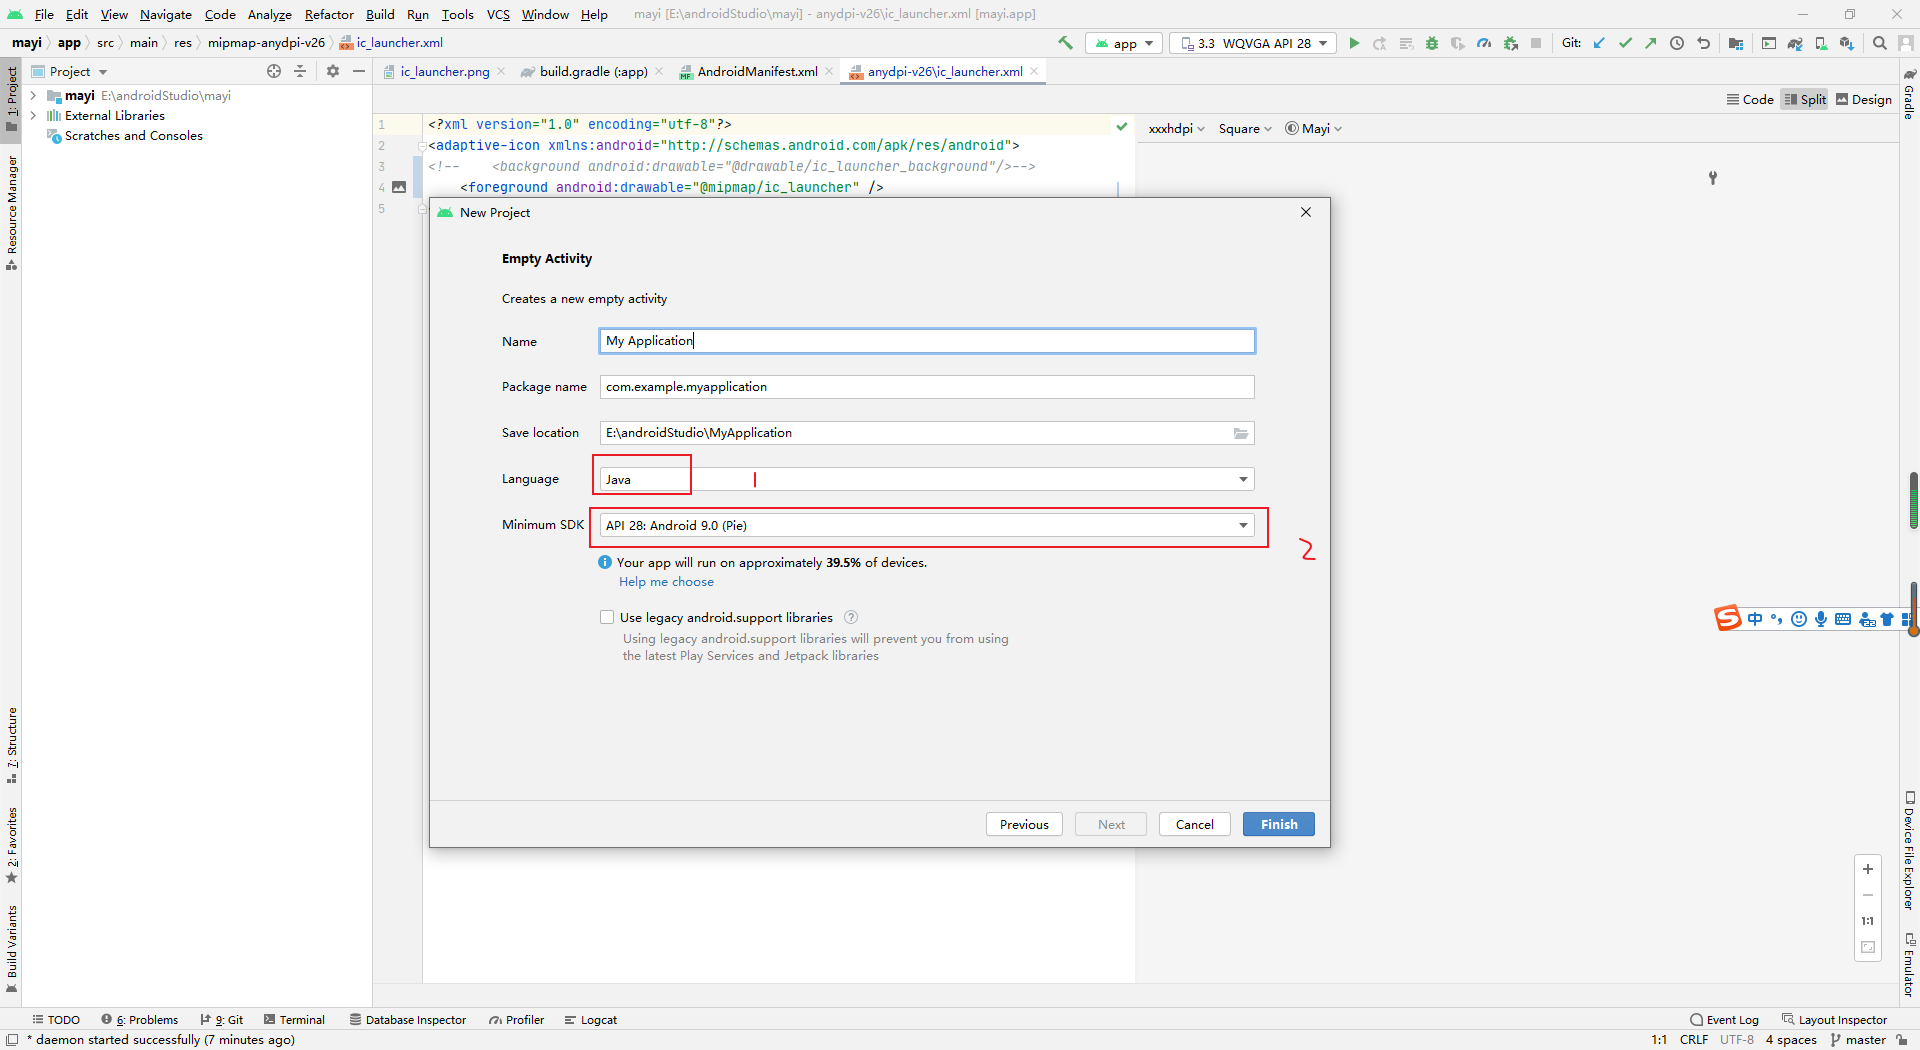Click the Sync Project with Gradle icon
Screen dimensions: 1920x1050
click(x=1795, y=43)
